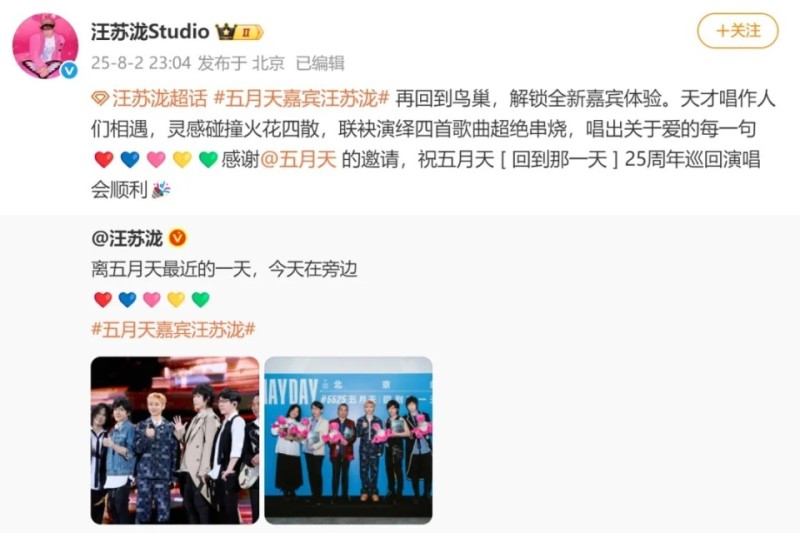Screen dimensions: 800x533
Task: Open the stage group photo thumbnail
Action: (x=175, y=440)
